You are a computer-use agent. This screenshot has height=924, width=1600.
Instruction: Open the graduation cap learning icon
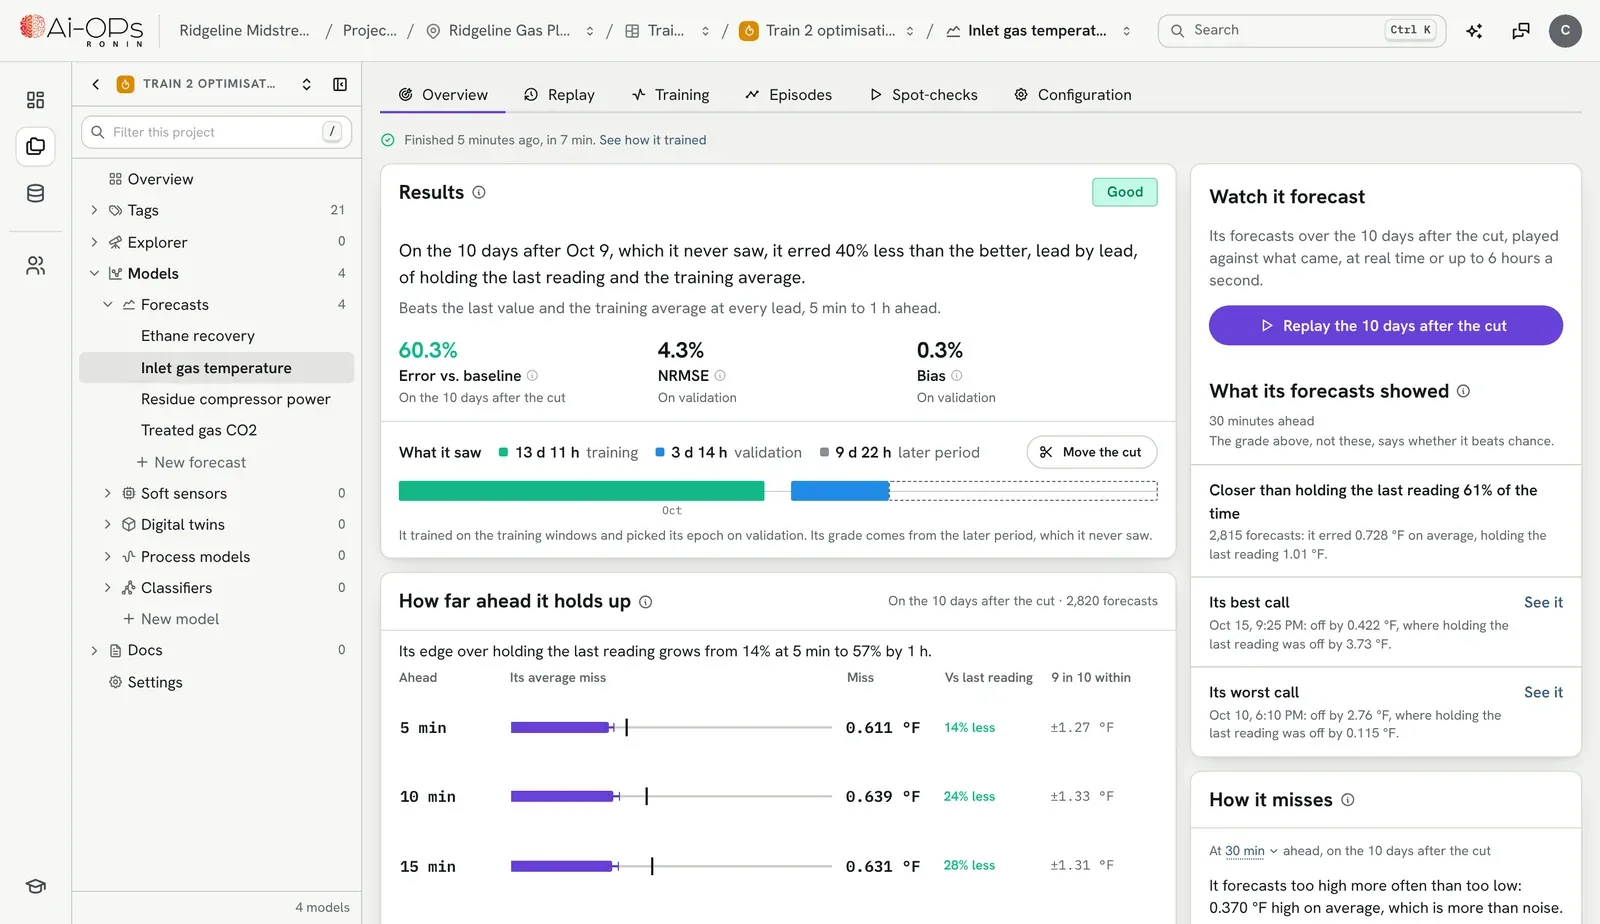click(35, 886)
